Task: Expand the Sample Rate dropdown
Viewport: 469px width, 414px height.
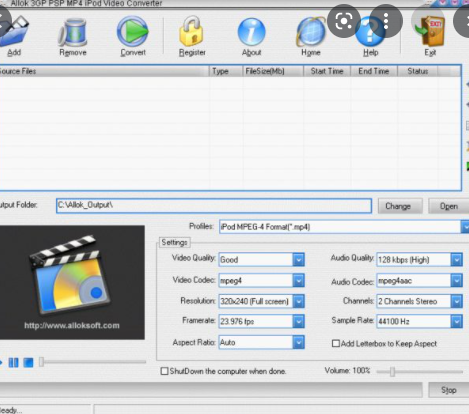Action: click(x=456, y=321)
